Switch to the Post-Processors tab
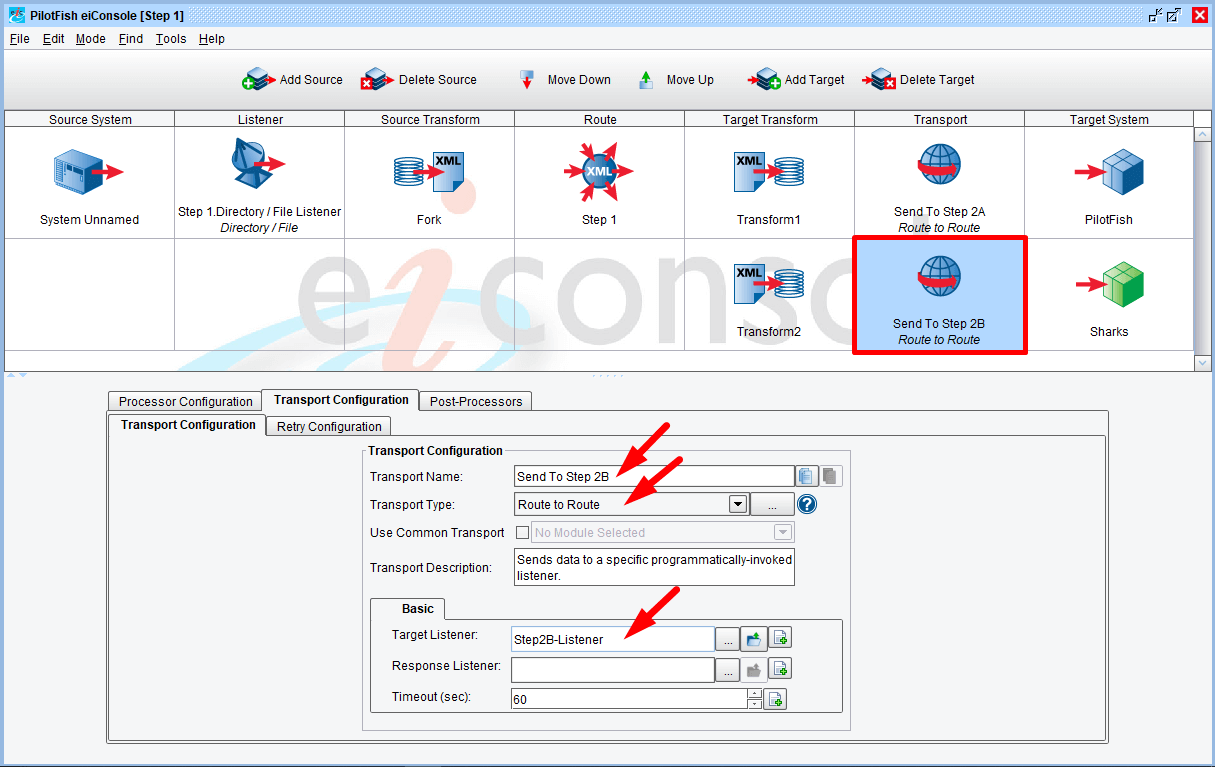 [x=476, y=401]
